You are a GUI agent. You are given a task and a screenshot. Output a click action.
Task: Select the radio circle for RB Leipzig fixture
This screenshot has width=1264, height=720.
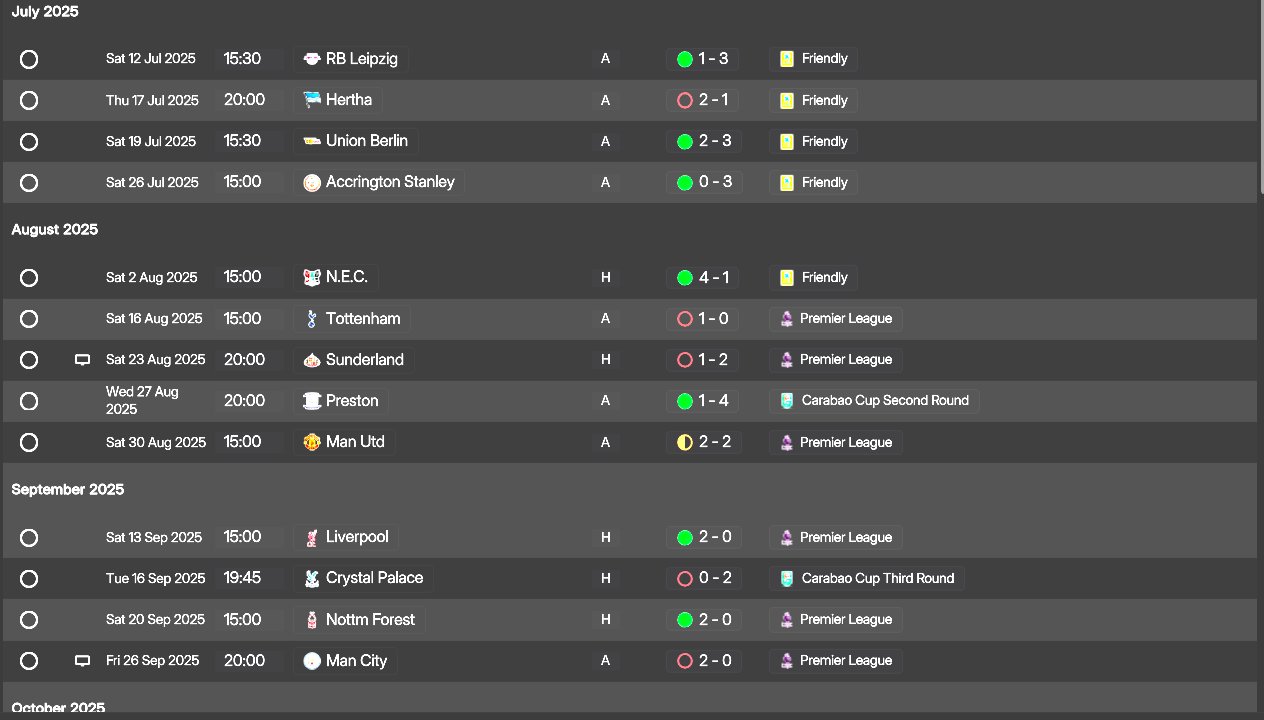coord(29,59)
